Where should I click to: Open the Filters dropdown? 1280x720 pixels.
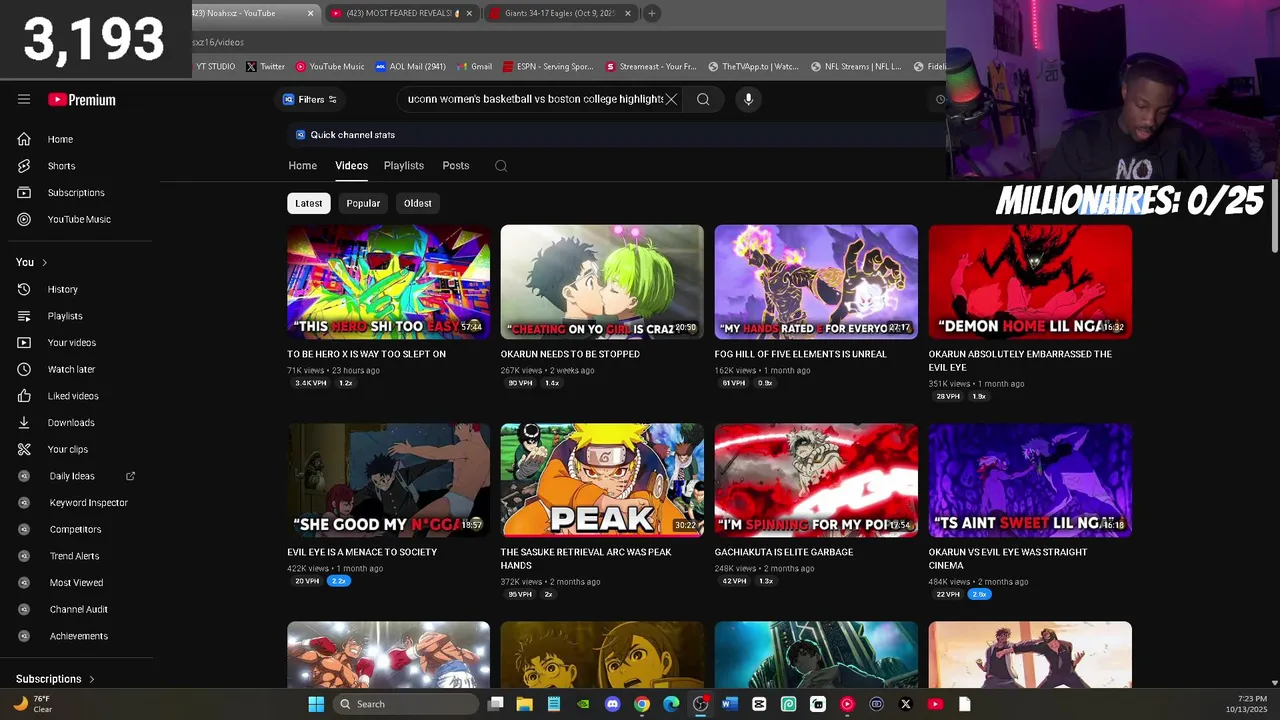pos(310,99)
